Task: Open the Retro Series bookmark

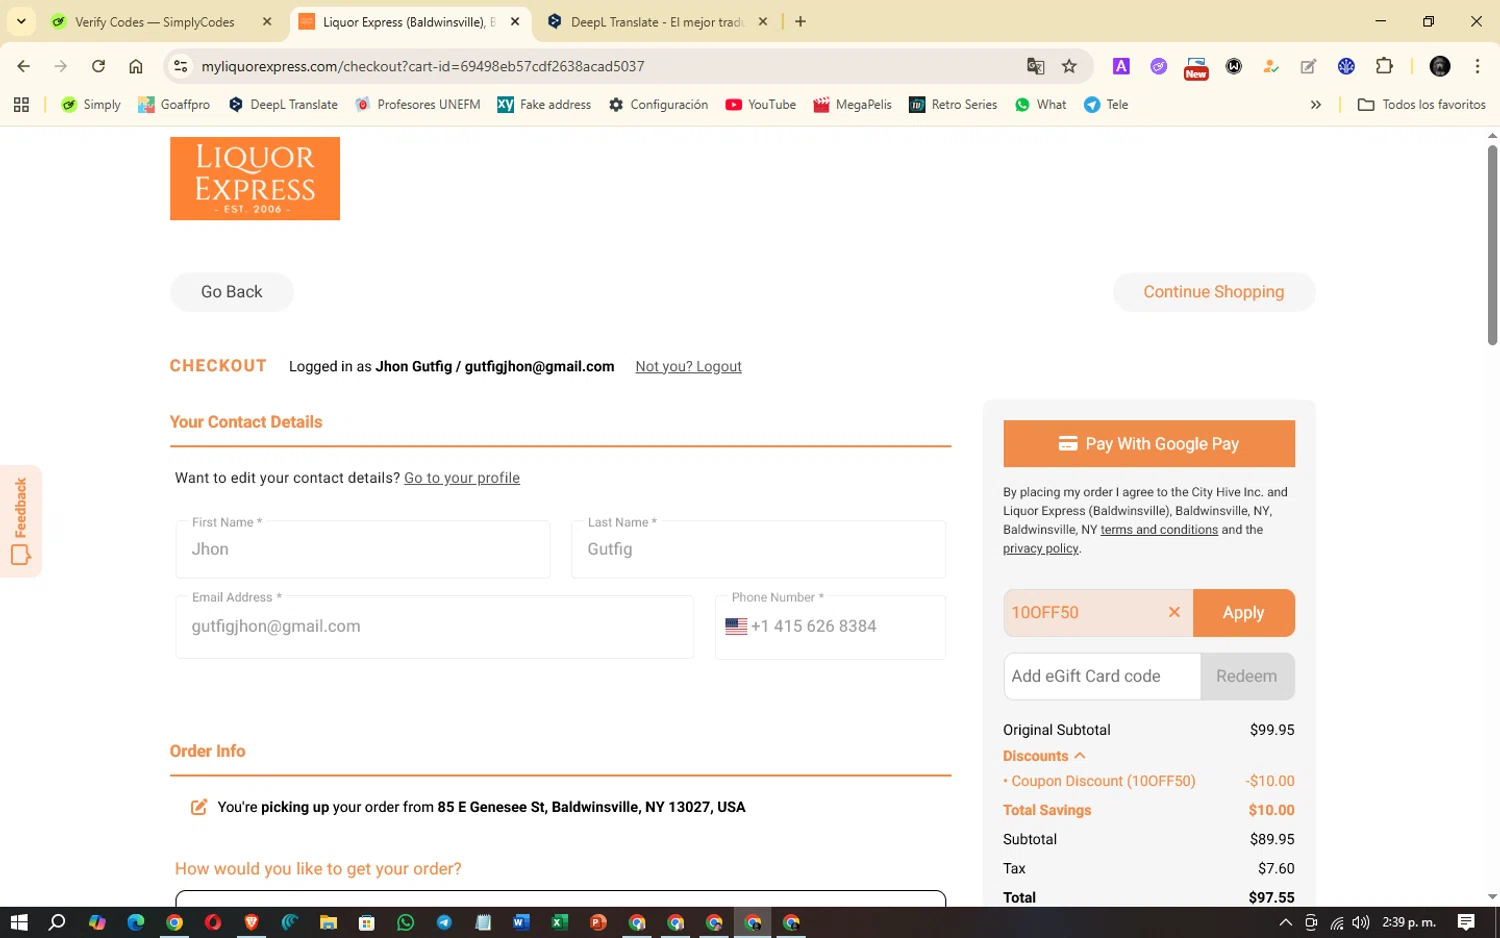Action: (953, 104)
